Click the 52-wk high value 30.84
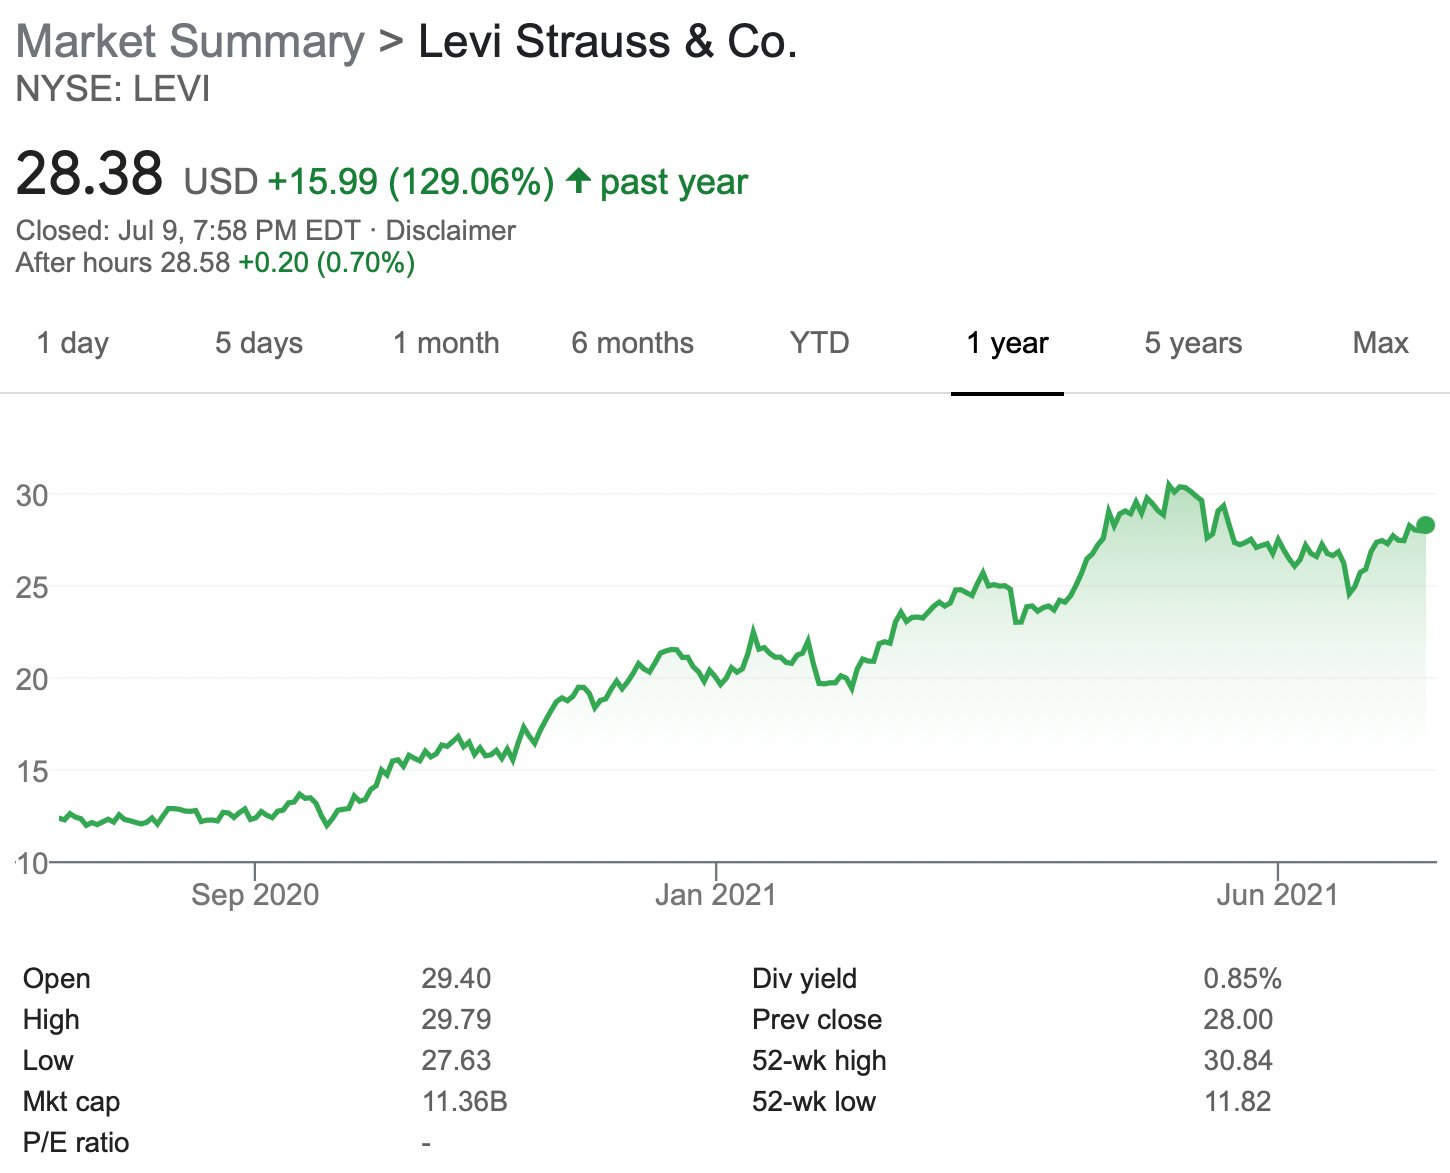 pyautogui.click(x=1238, y=1060)
